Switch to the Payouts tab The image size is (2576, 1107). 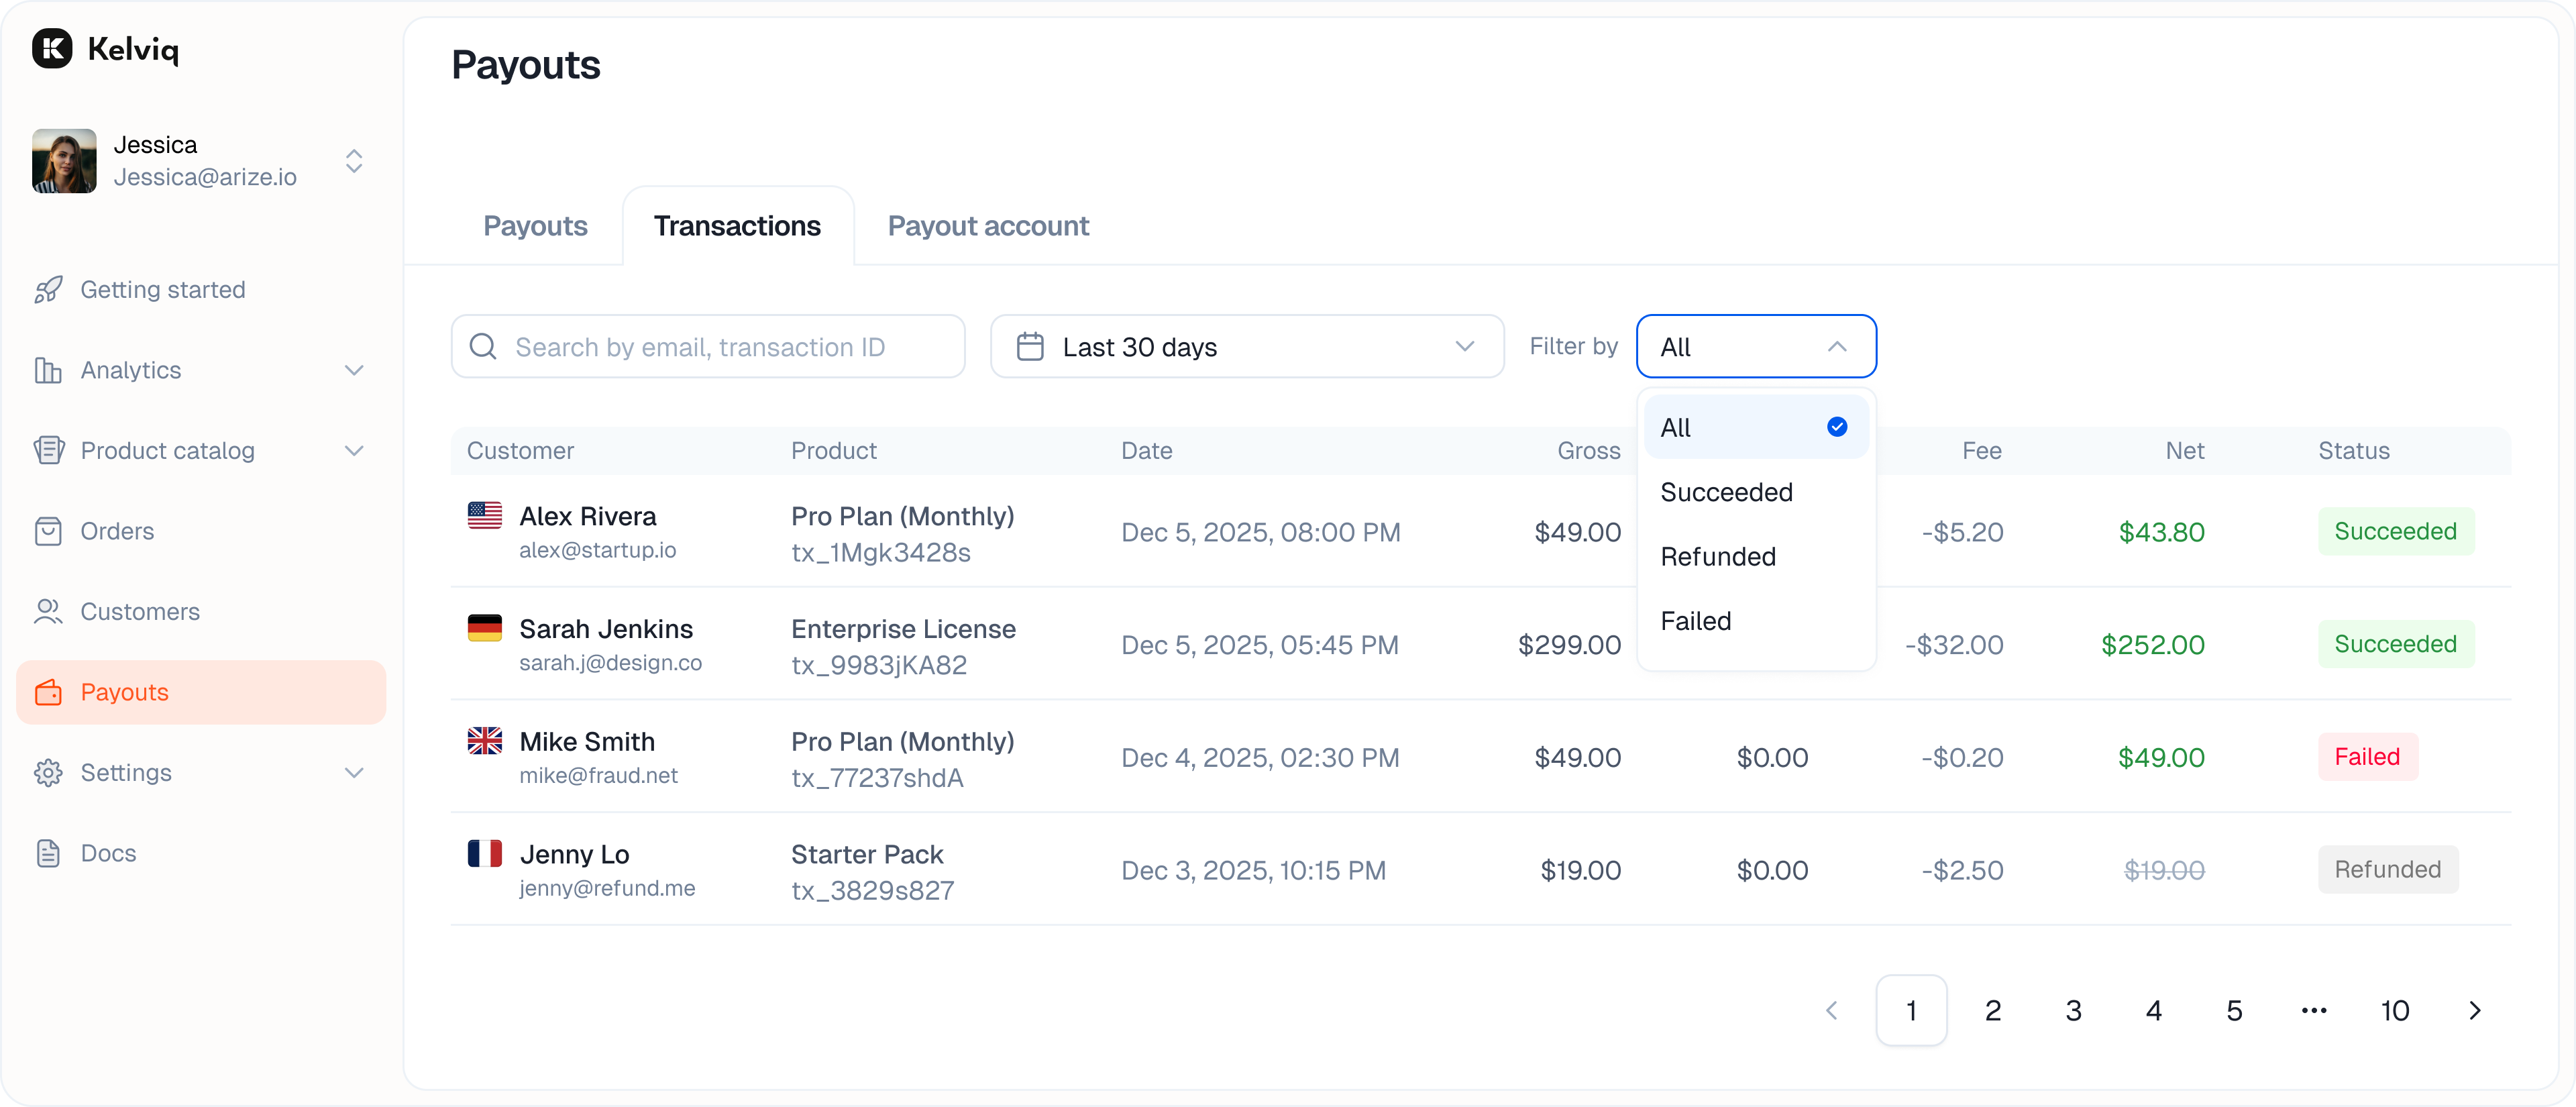pyautogui.click(x=535, y=226)
